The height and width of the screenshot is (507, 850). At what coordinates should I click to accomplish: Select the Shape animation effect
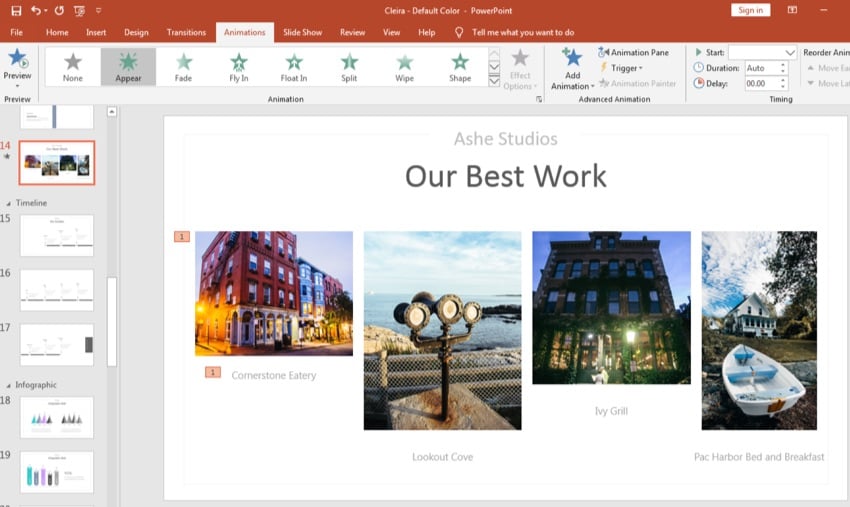point(459,66)
